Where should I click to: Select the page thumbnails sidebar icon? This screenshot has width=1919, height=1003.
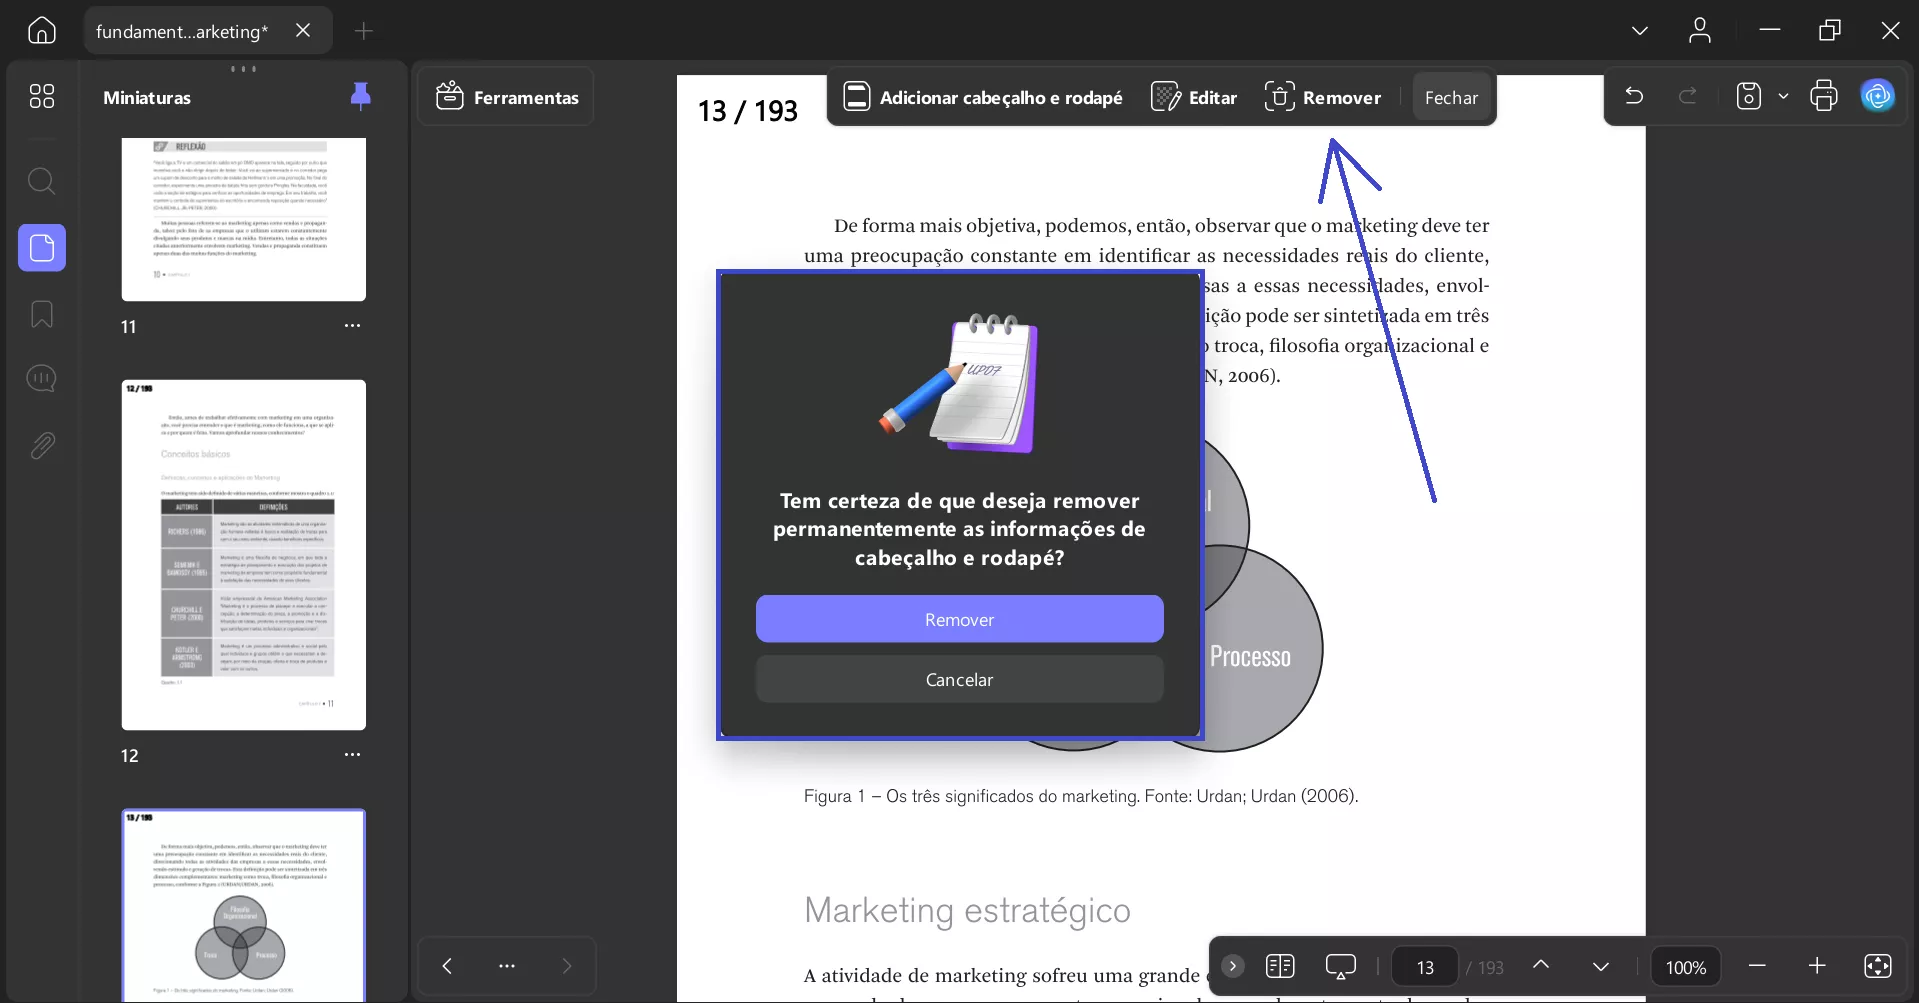(x=42, y=247)
